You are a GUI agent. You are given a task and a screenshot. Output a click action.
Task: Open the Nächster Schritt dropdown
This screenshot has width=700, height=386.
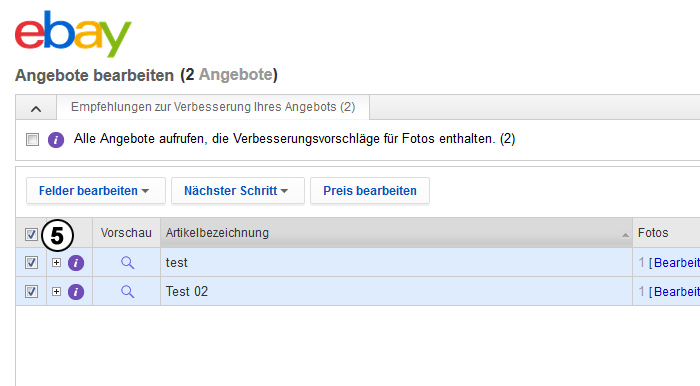(x=238, y=191)
